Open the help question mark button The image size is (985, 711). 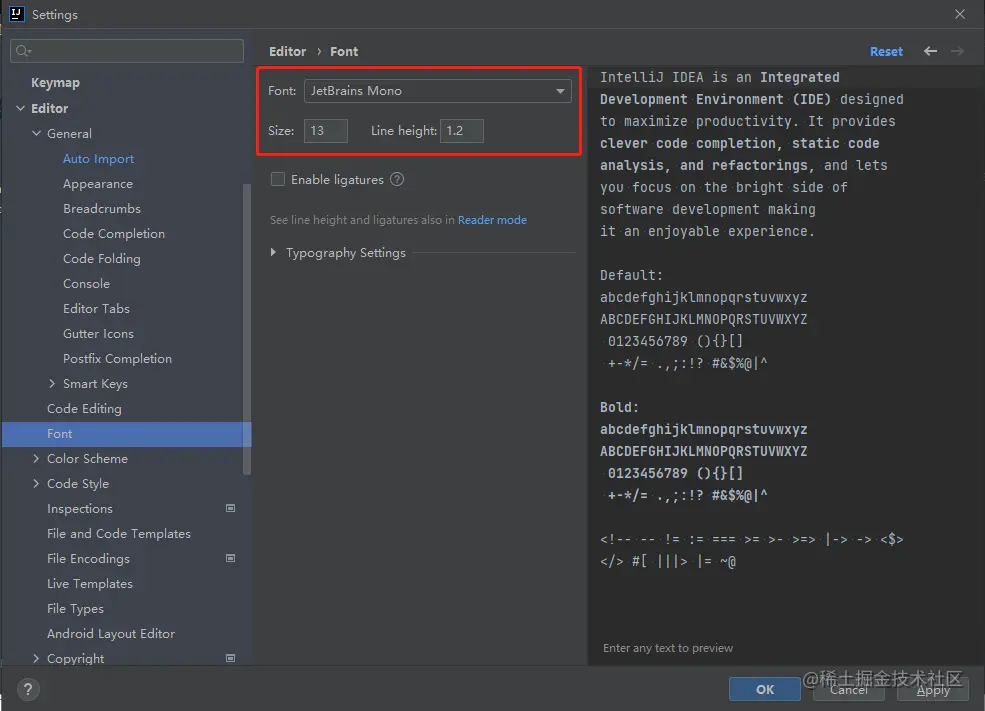tap(28, 690)
